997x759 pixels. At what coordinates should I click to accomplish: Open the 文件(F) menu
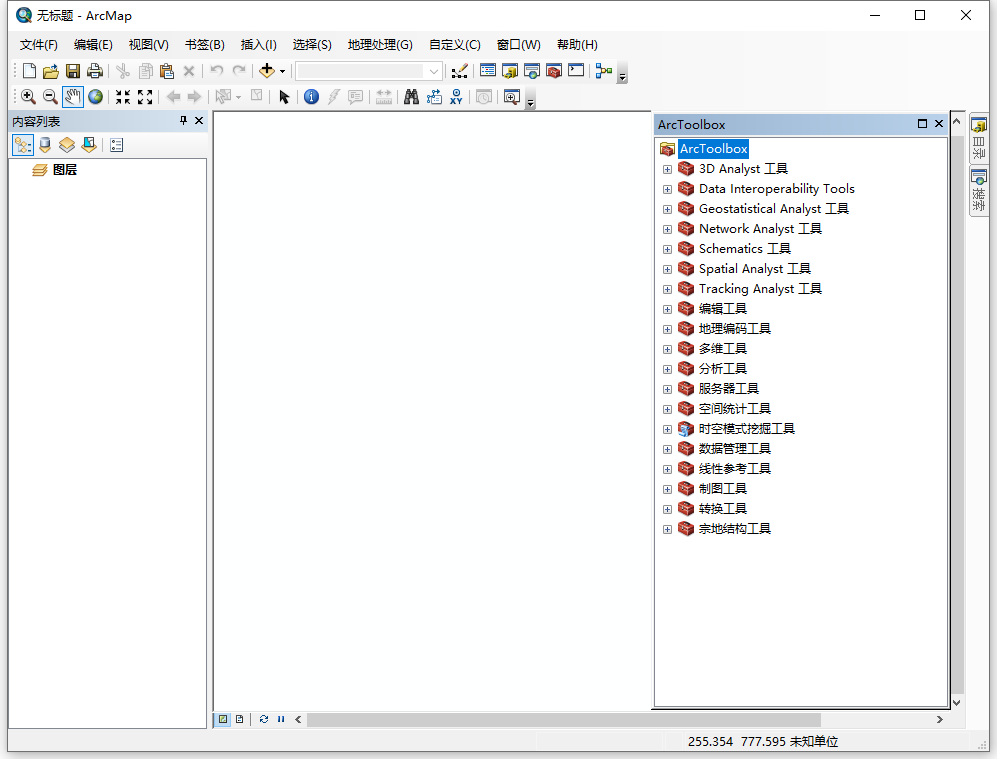click(39, 44)
